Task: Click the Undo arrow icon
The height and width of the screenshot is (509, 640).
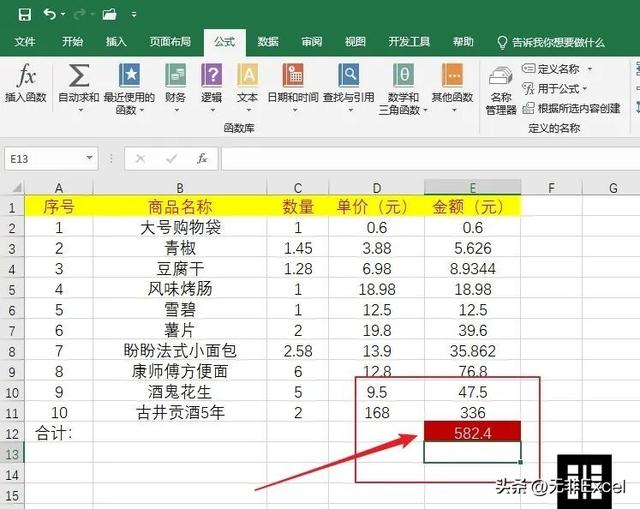Action: [x=50, y=15]
